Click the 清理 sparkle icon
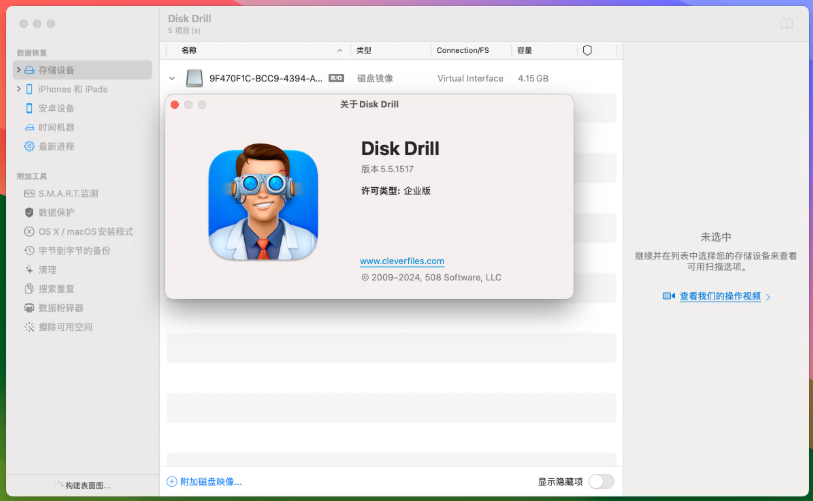813x501 pixels. [29, 270]
